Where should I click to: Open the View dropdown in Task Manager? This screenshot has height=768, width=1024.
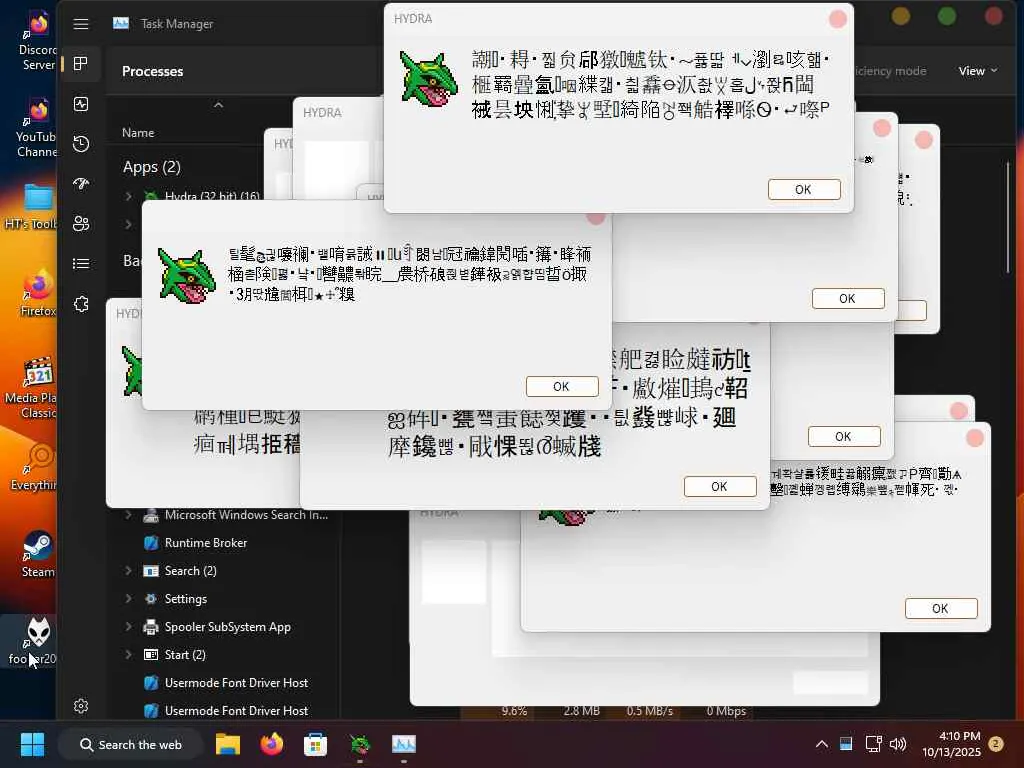click(x=978, y=71)
